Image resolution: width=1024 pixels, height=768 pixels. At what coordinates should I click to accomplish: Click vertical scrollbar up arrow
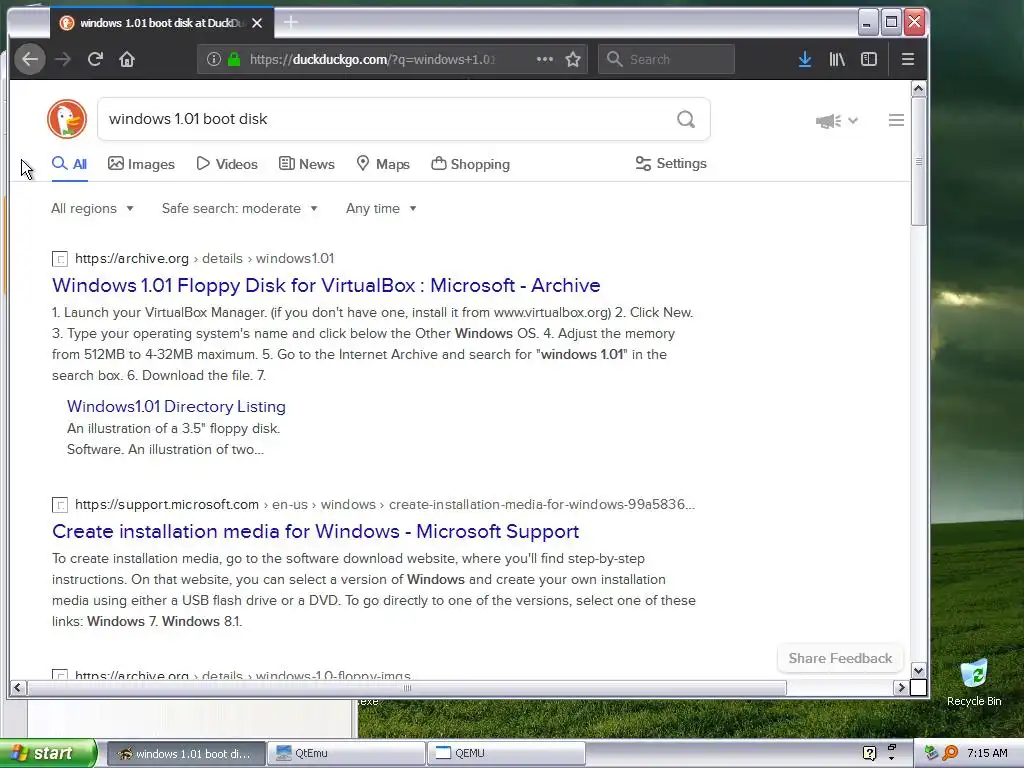click(x=918, y=89)
